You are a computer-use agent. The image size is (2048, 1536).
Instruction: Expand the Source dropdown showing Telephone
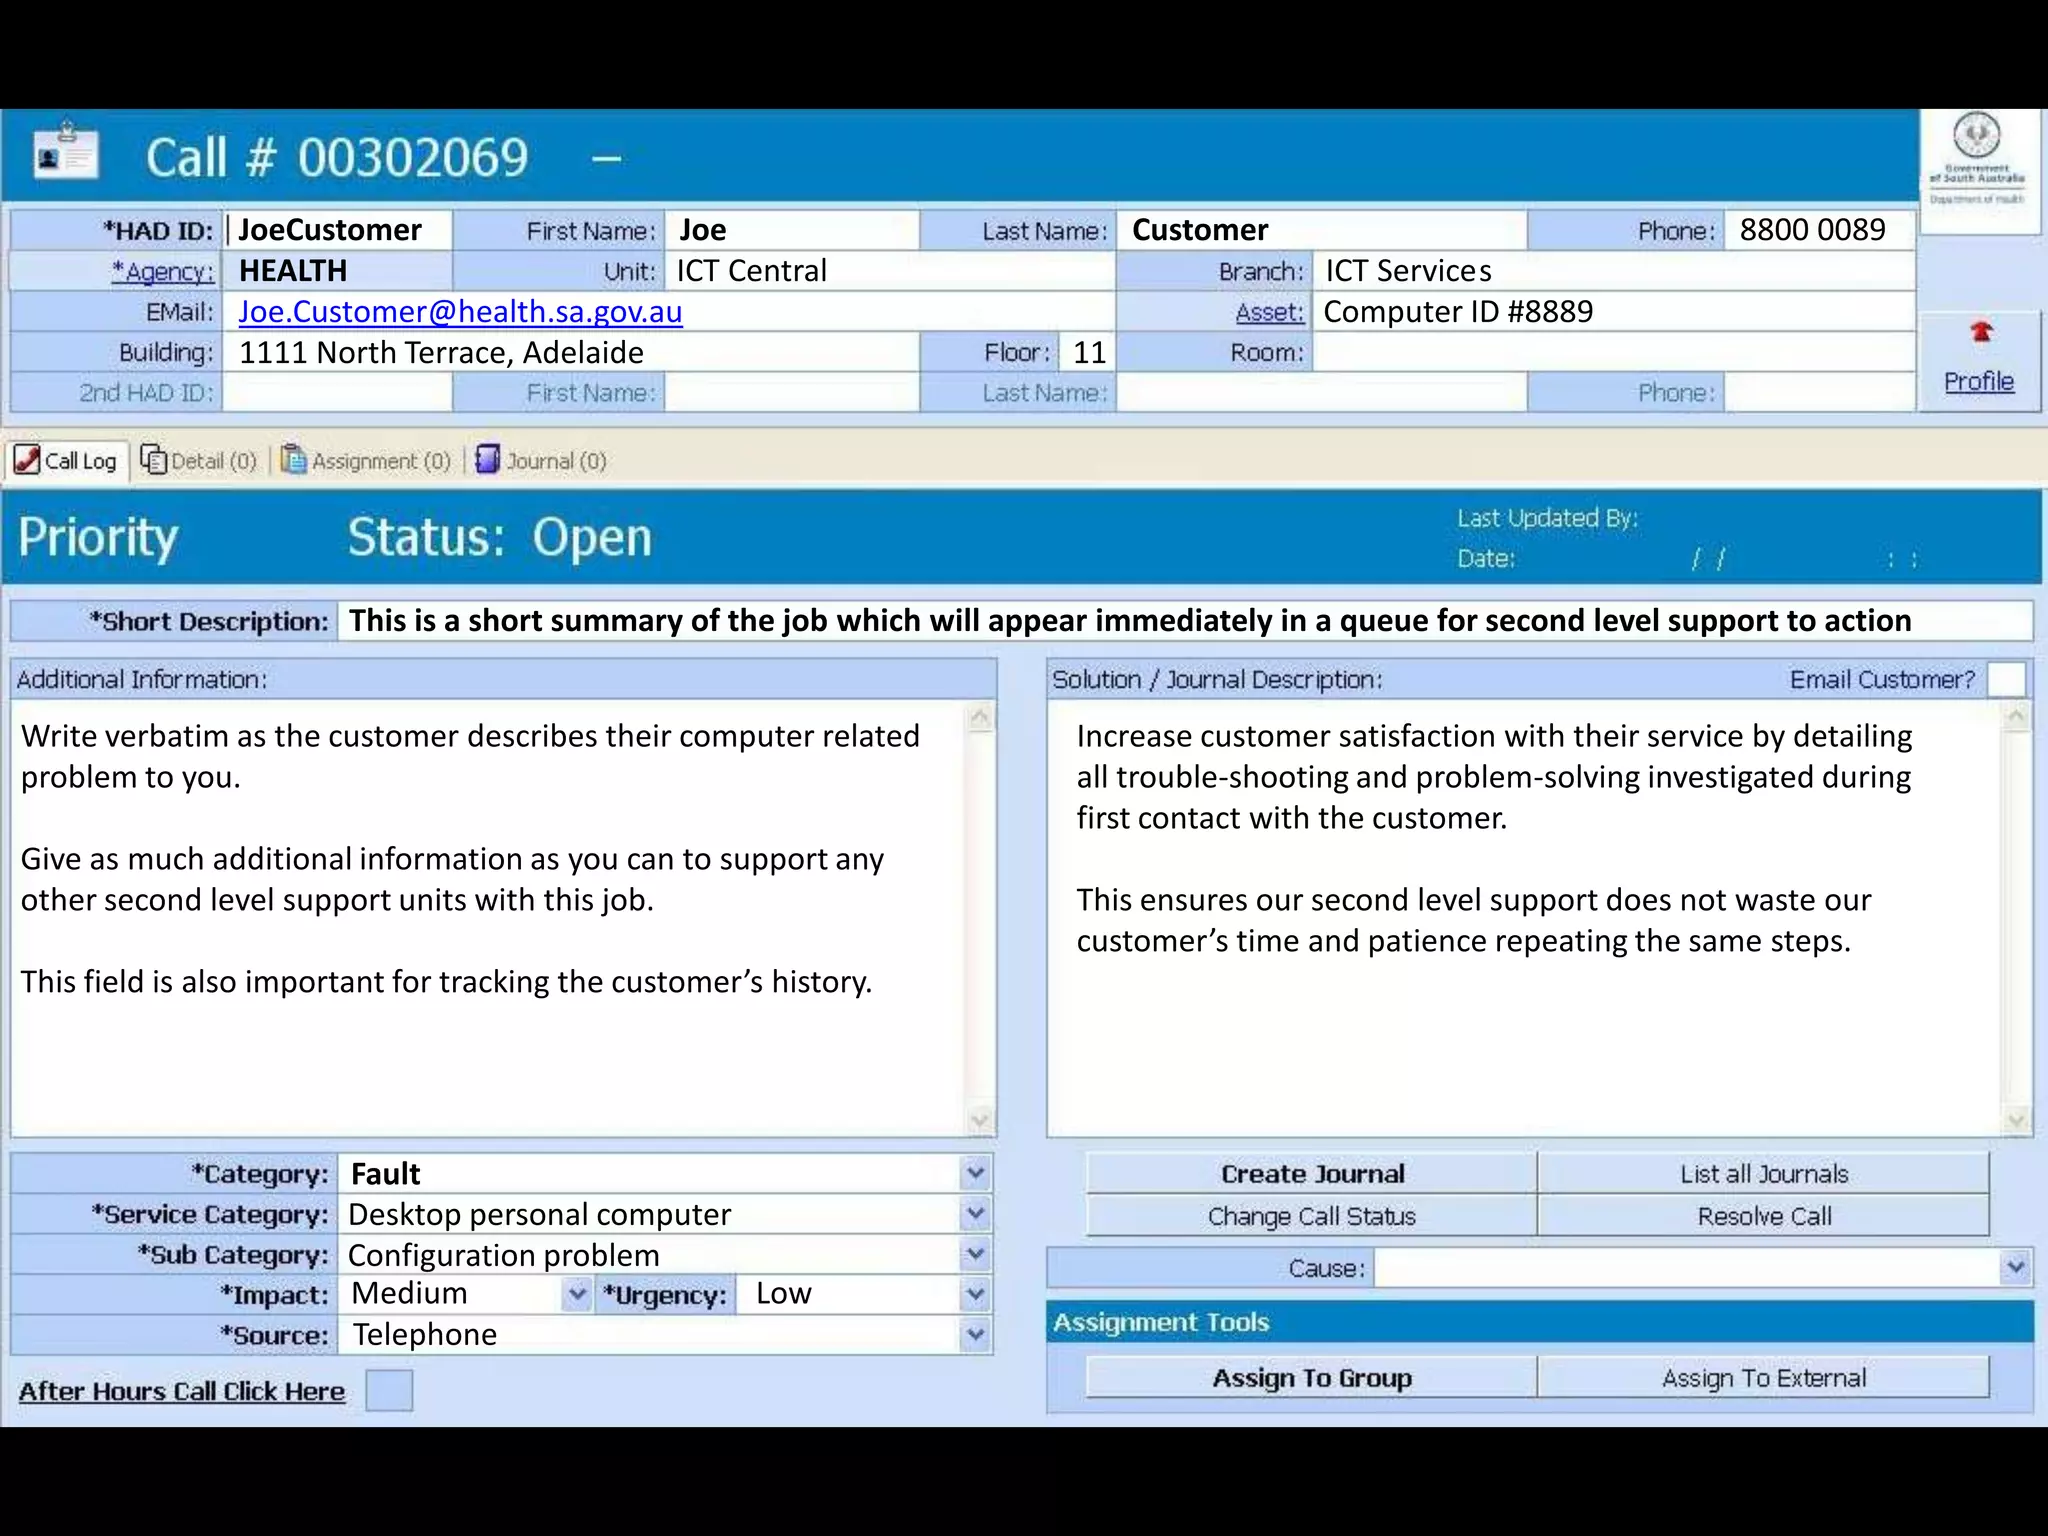click(975, 1335)
